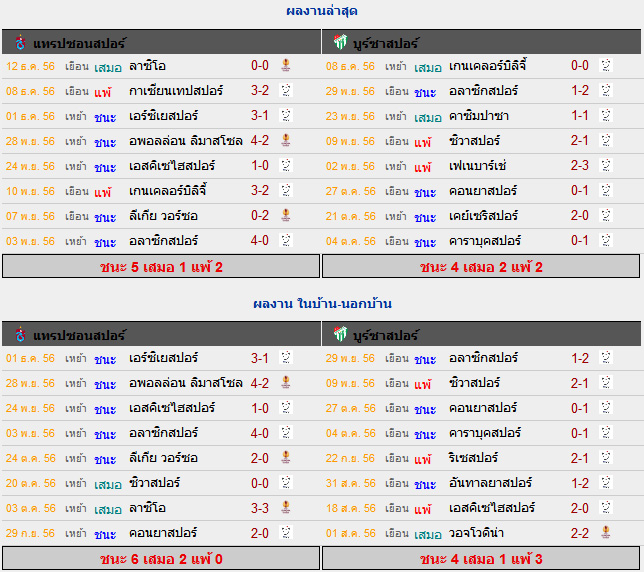Viewport: 644px width, 572px height.
Task: Click บูร์ซาสปอร์ club logo in ในบ้าน-นอกบ้าน header
Action: coord(340,334)
